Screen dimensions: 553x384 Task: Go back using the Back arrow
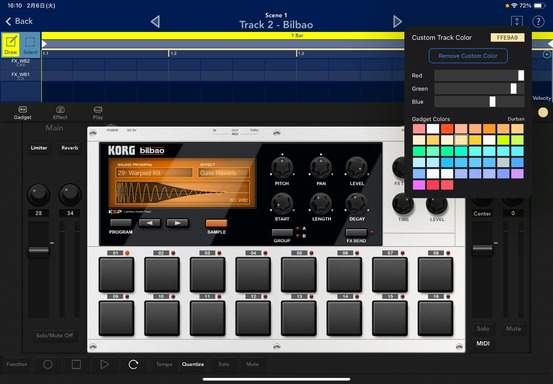click(19, 22)
